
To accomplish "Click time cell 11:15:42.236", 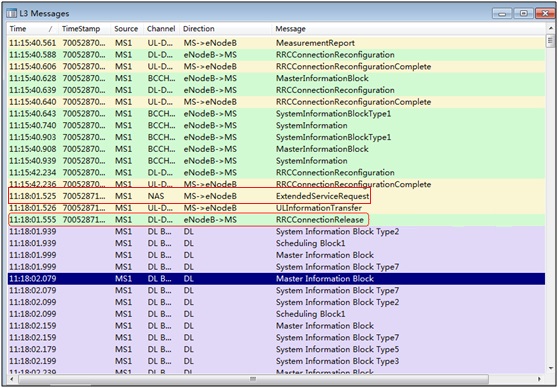I will [33, 184].
